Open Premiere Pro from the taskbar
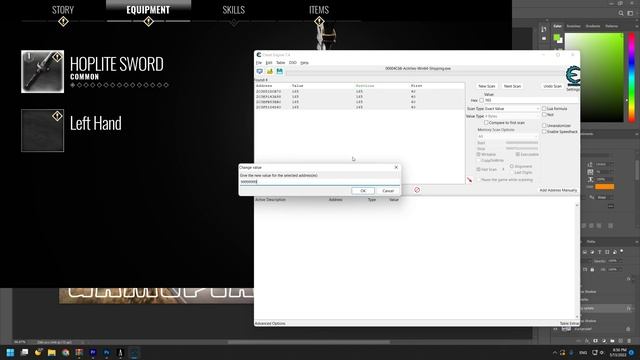The image size is (640, 360). click(x=93, y=352)
